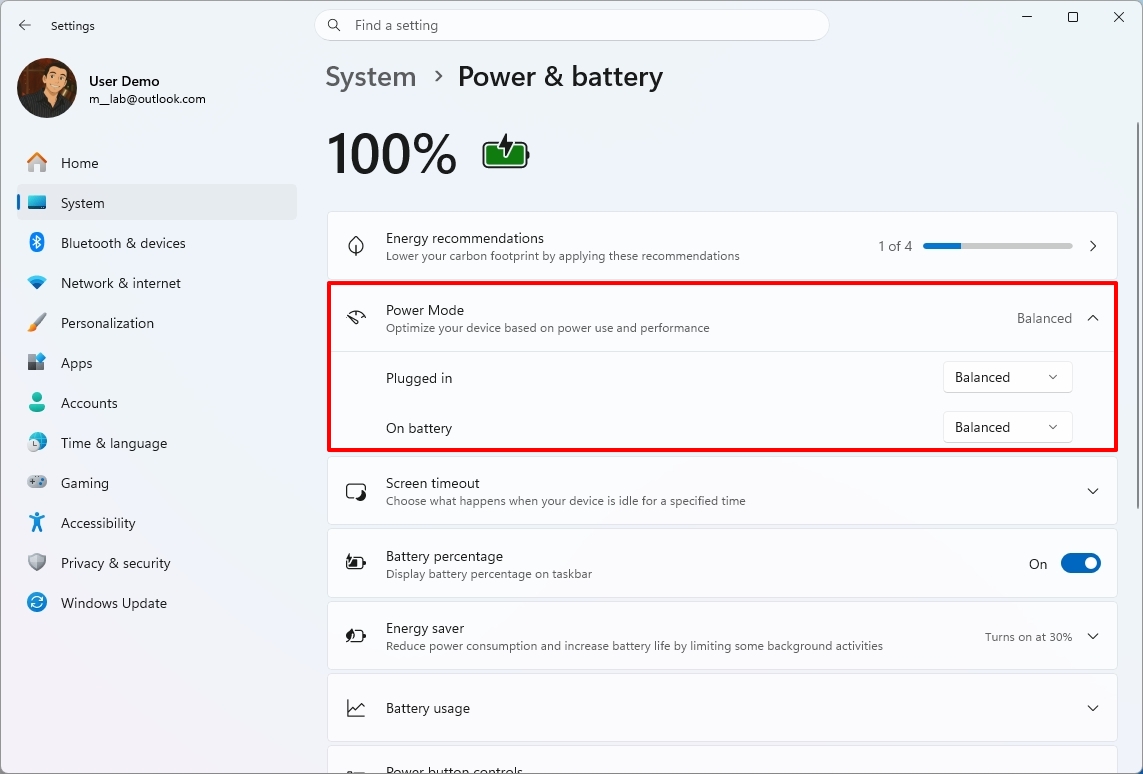This screenshot has height=774, width=1143.
Task: Click the Power Mode gauge icon
Action: coord(356,318)
